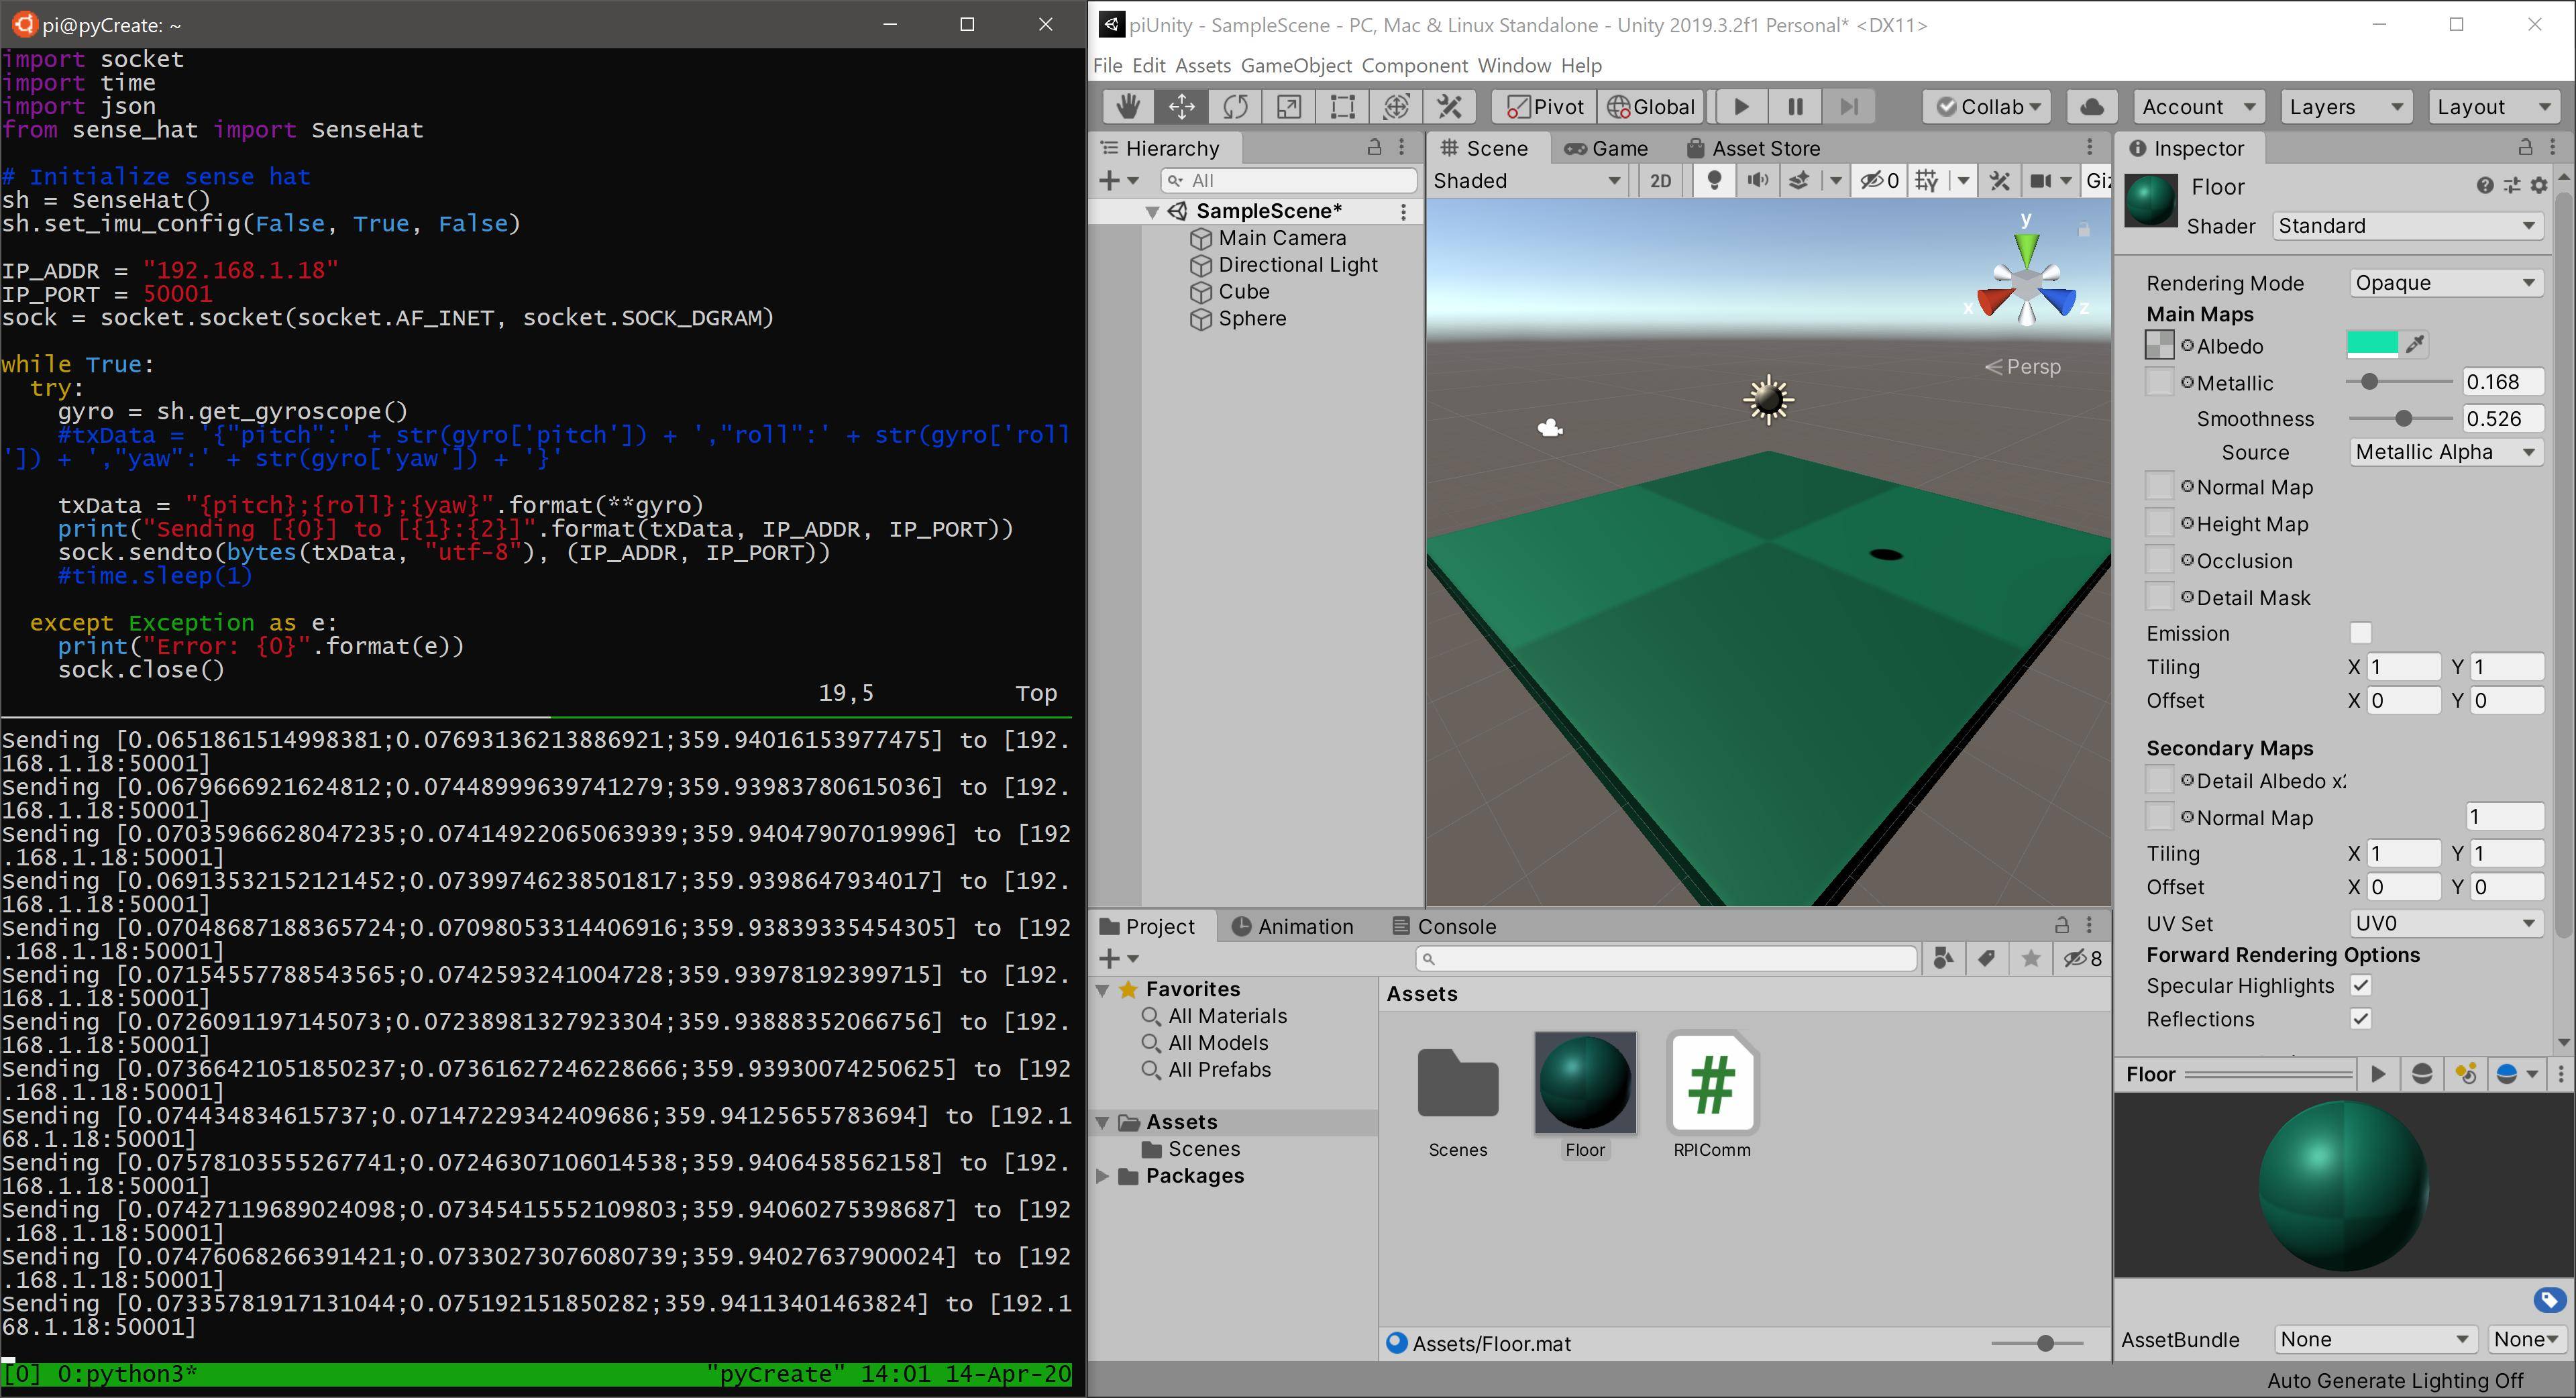Click the Pause button
The height and width of the screenshot is (1398, 2576).
[1795, 107]
